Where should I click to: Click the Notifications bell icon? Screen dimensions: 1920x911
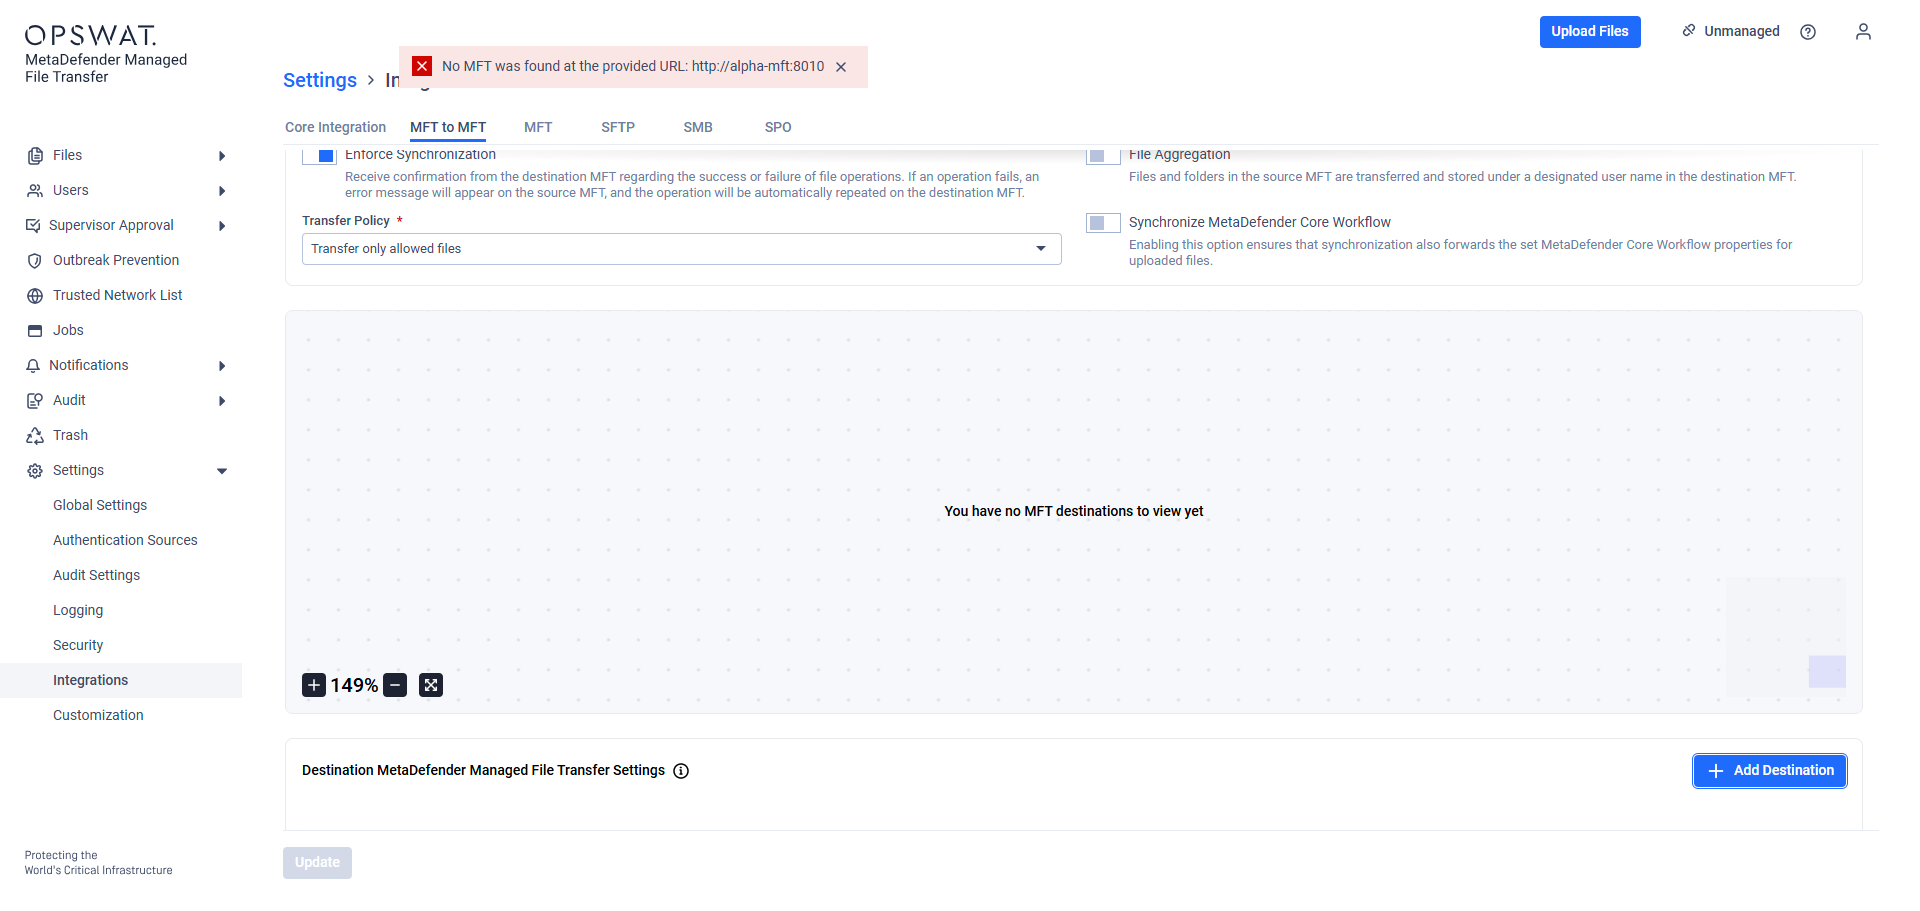click(x=33, y=366)
